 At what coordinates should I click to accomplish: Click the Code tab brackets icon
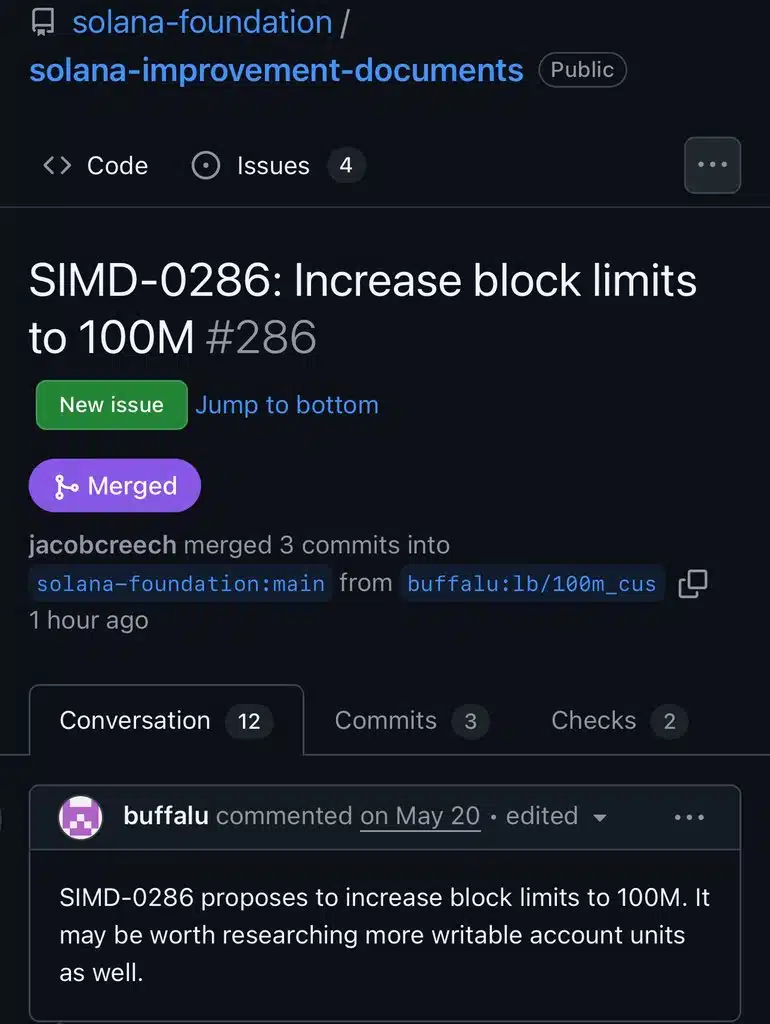click(x=57, y=166)
